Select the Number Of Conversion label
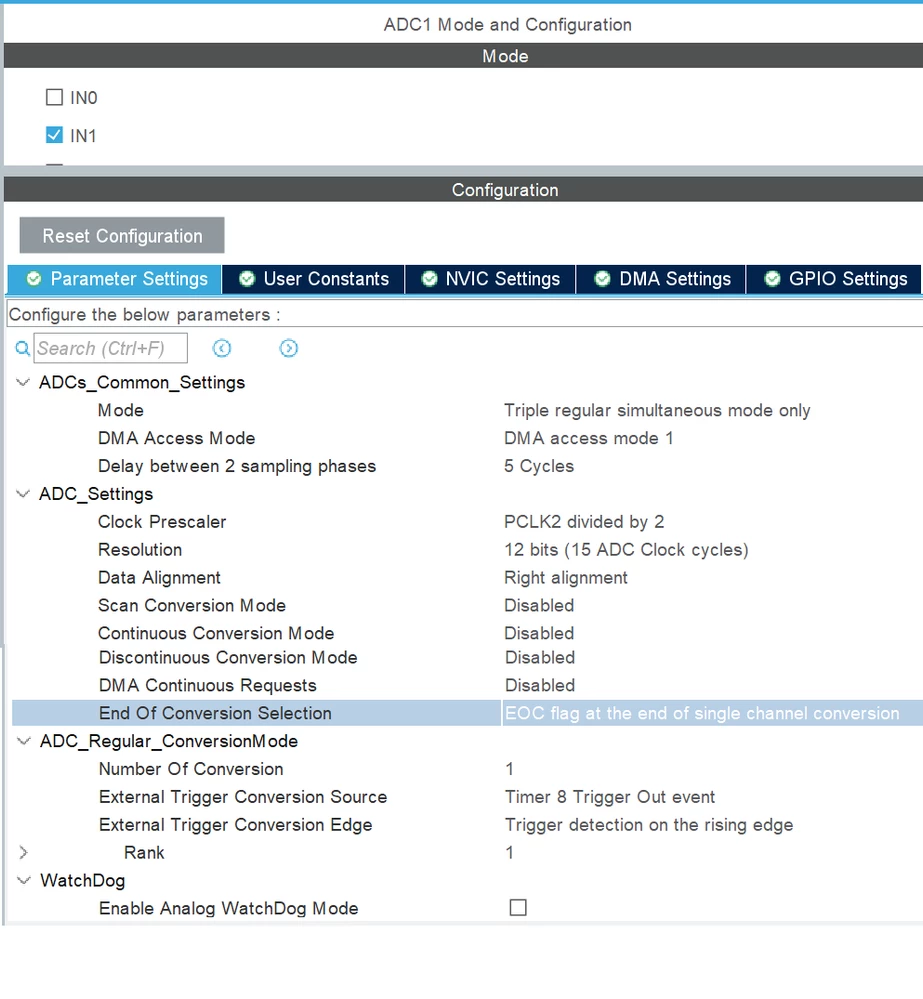Viewport: 923px width, 999px height. (191, 769)
